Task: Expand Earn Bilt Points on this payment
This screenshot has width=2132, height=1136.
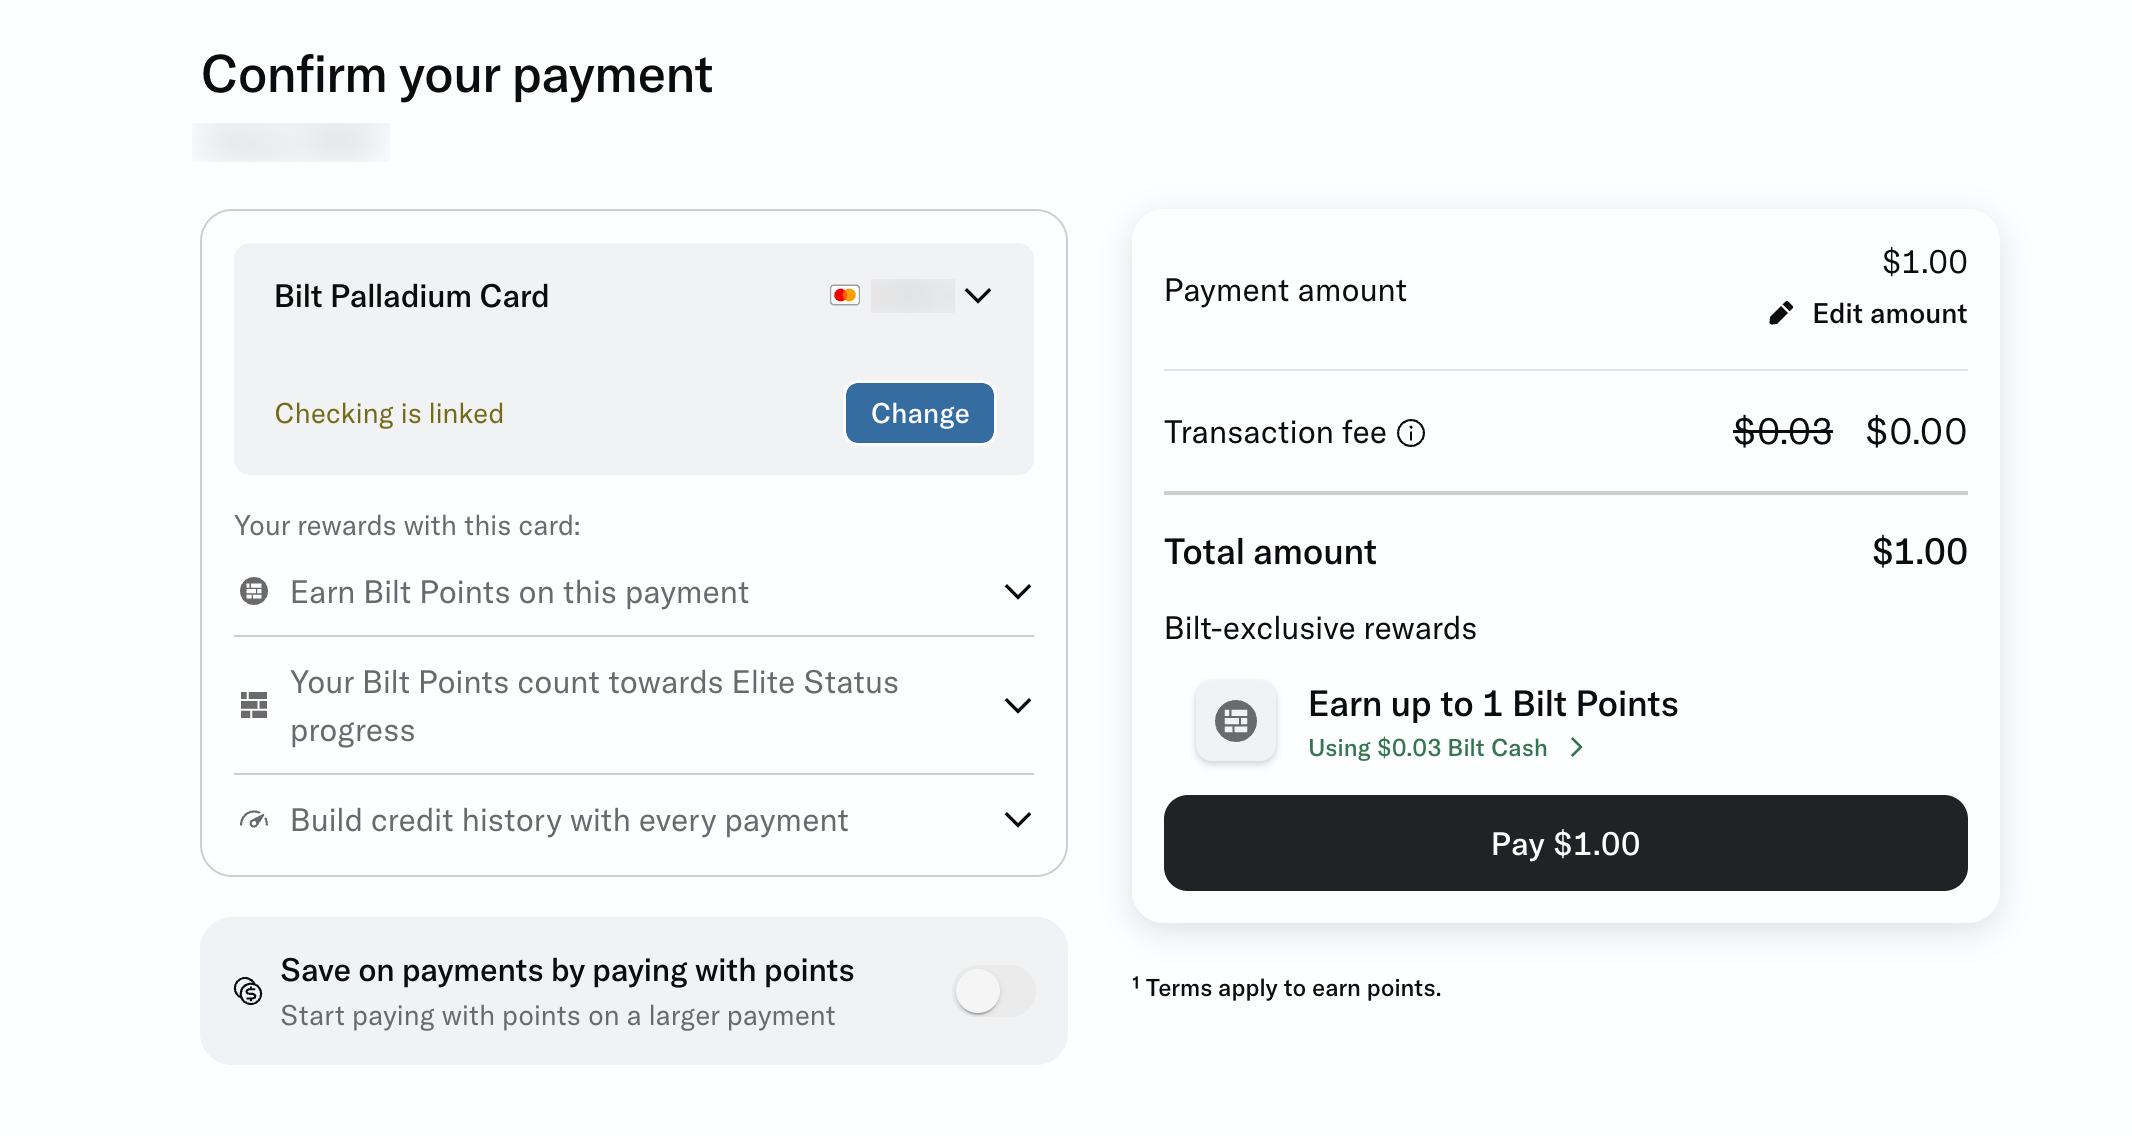Action: pyautogui.click(x=1018, y=591)
